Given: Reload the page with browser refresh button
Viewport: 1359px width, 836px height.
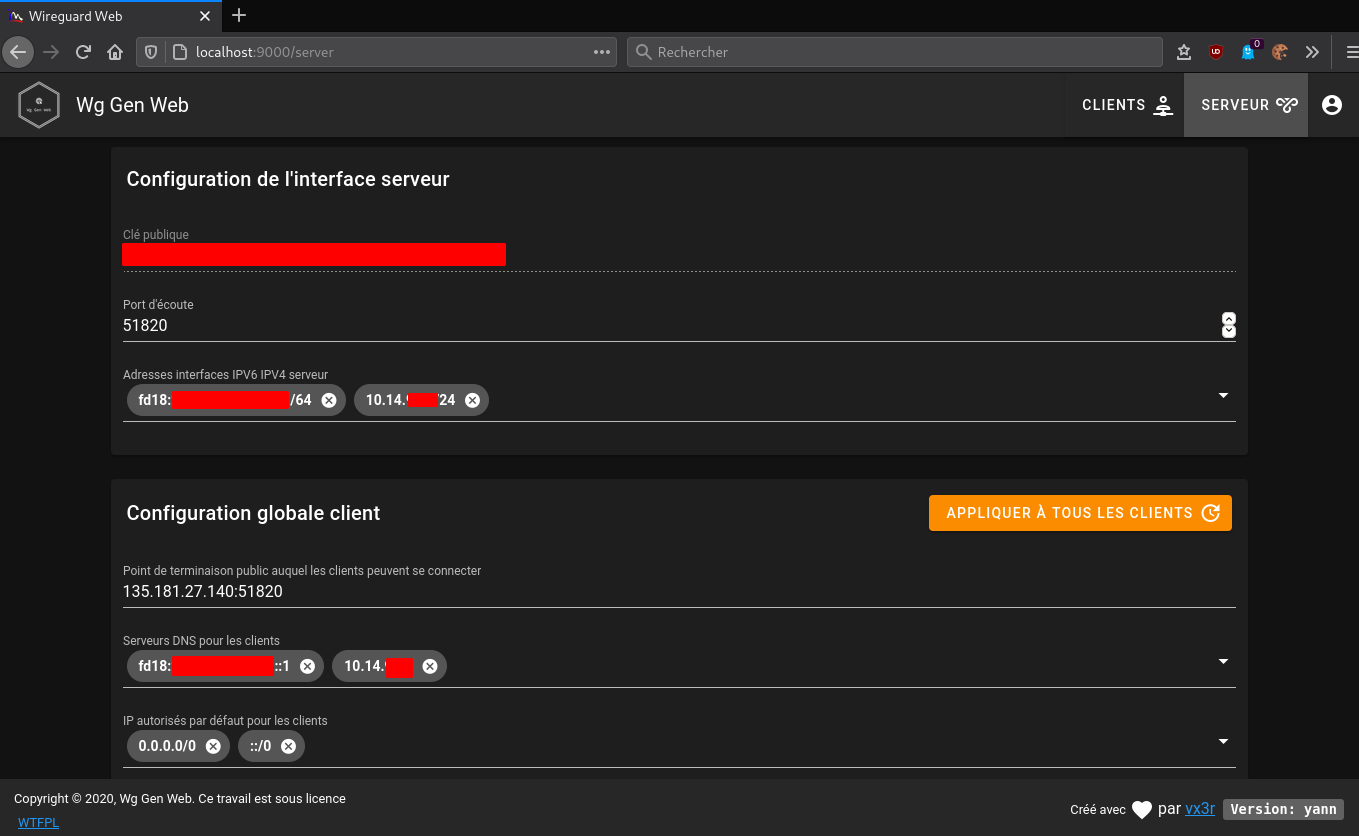Looking at the screenshot, I should (83, 52).
